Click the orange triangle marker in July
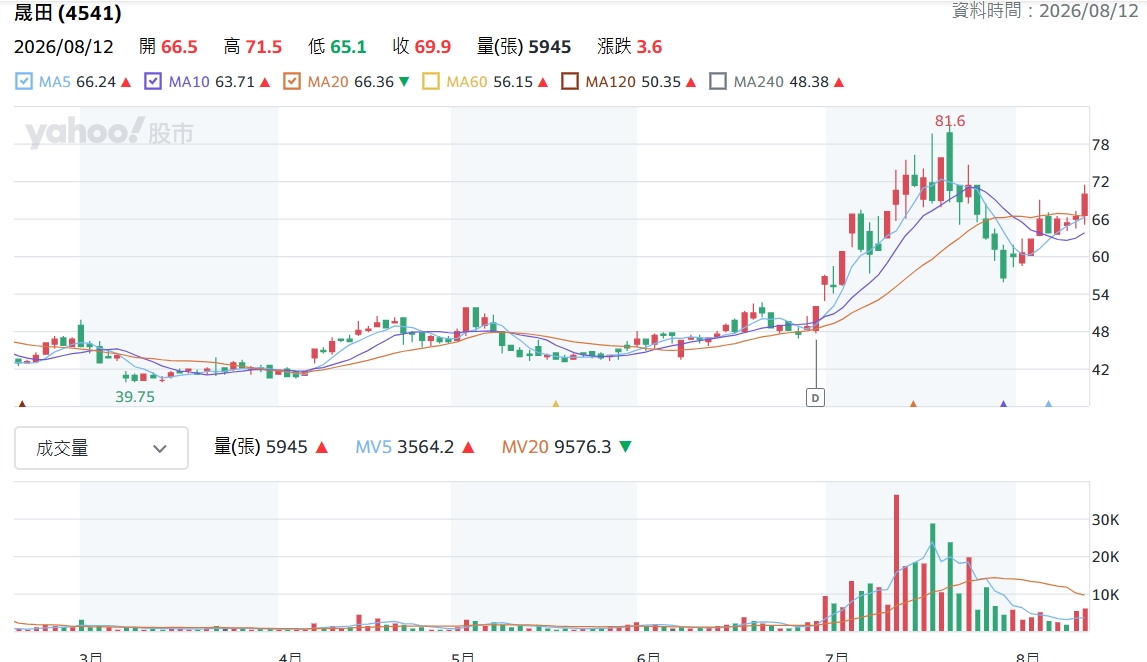The width and height of the screenshot is (1147, 662). click(x=913, y=403)
